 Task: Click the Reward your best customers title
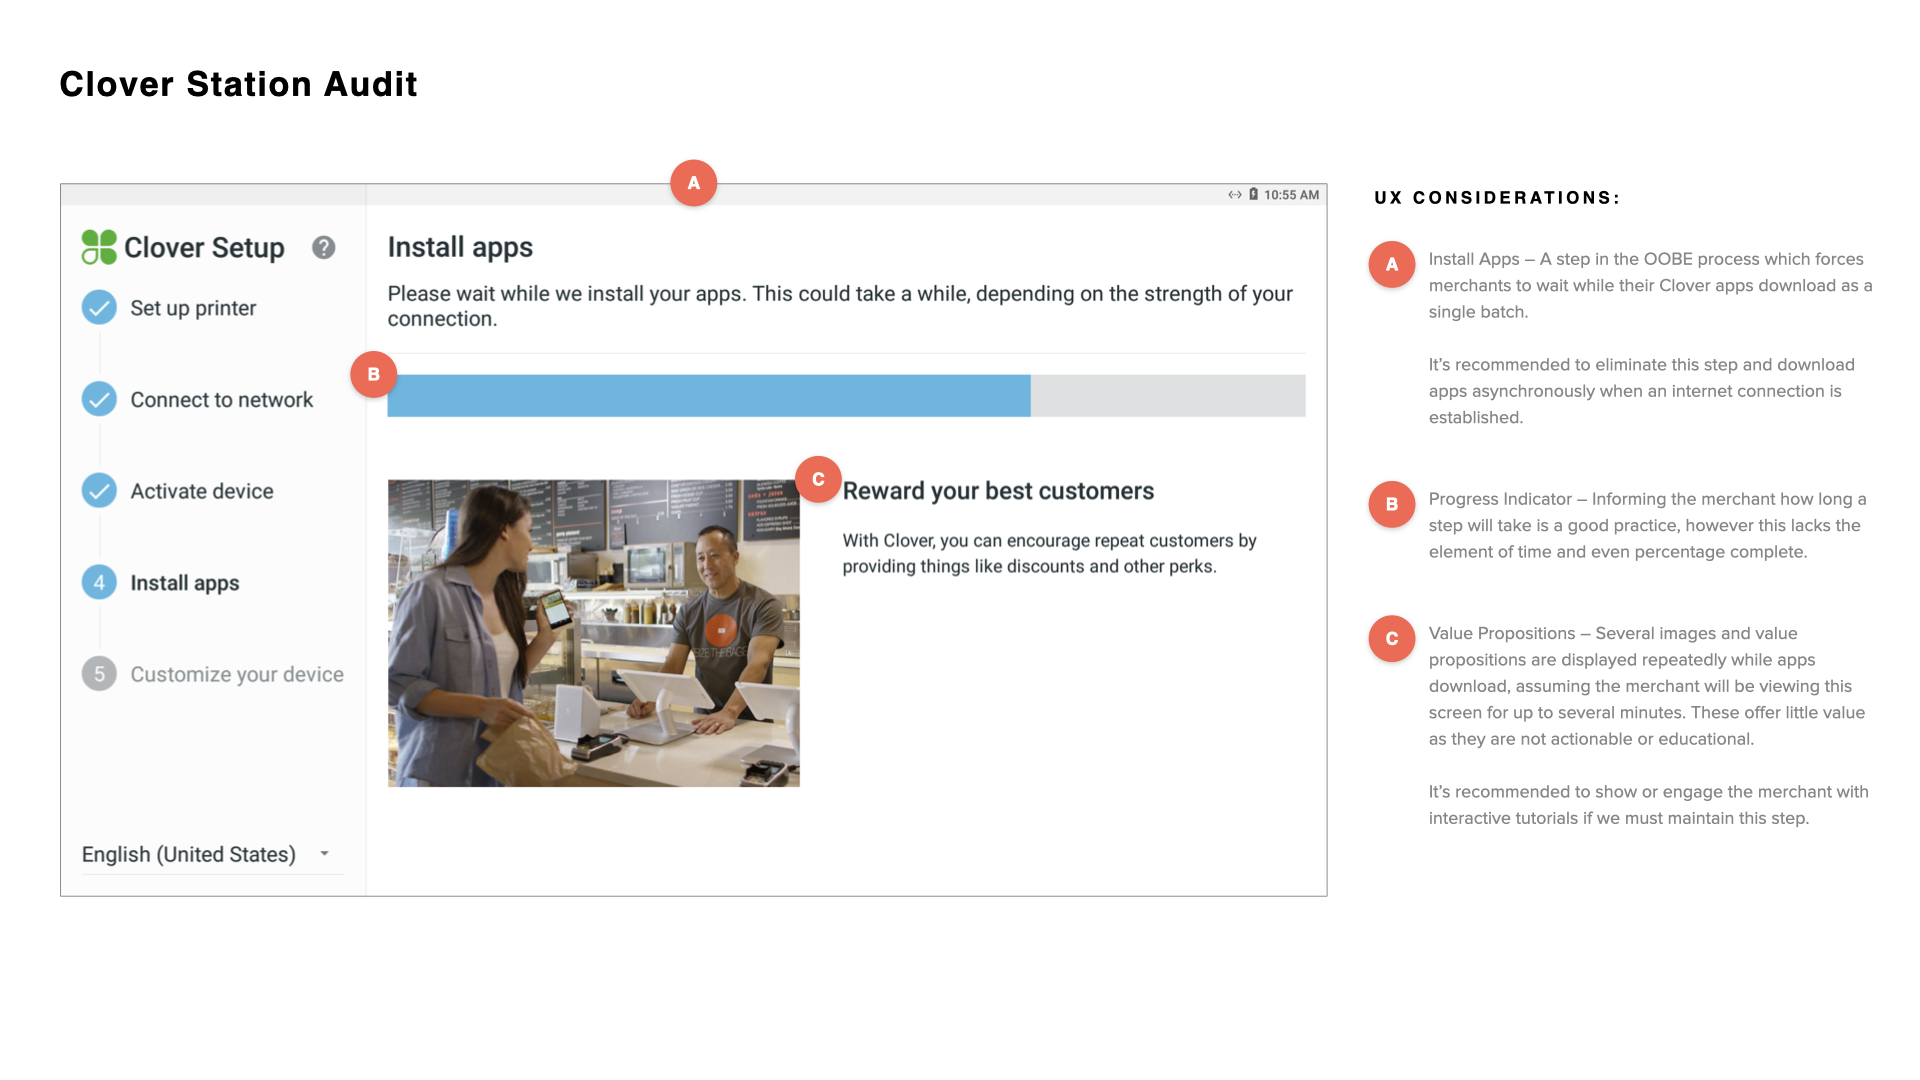coord(997,491)
